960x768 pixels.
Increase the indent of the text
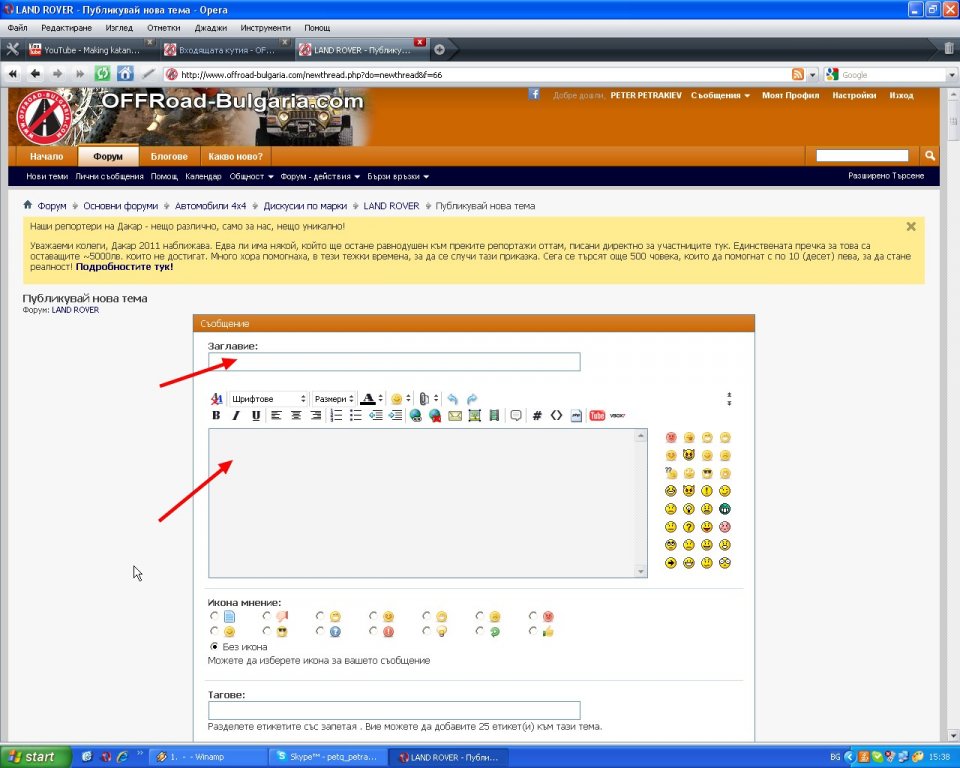(x=396, y=416)
